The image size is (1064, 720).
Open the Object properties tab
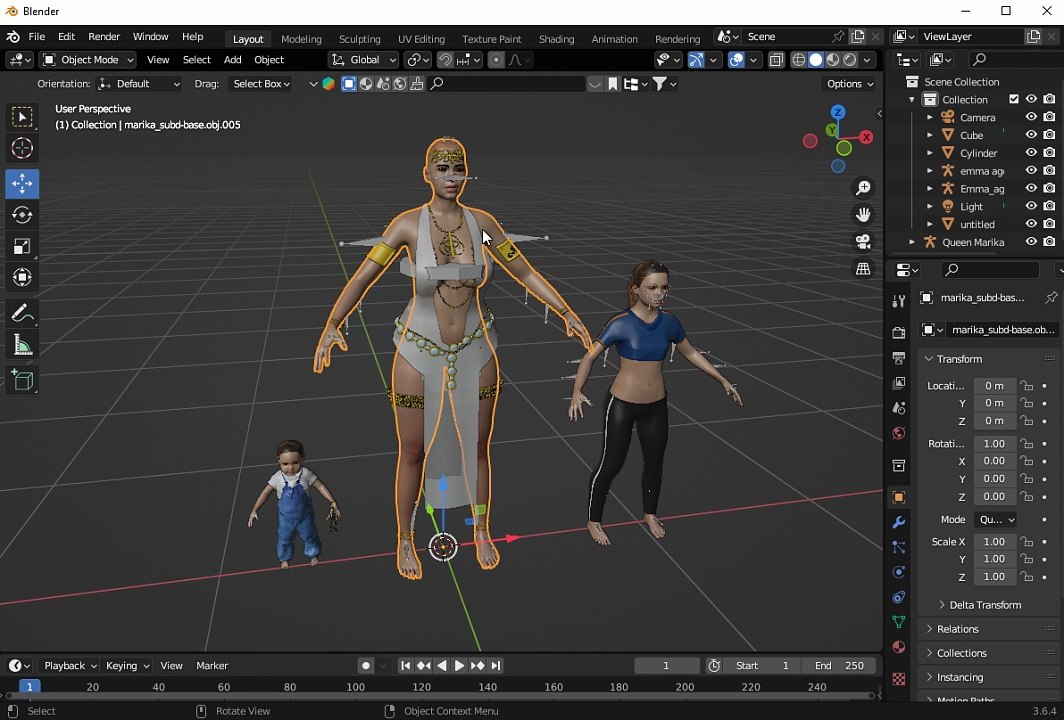899,497
